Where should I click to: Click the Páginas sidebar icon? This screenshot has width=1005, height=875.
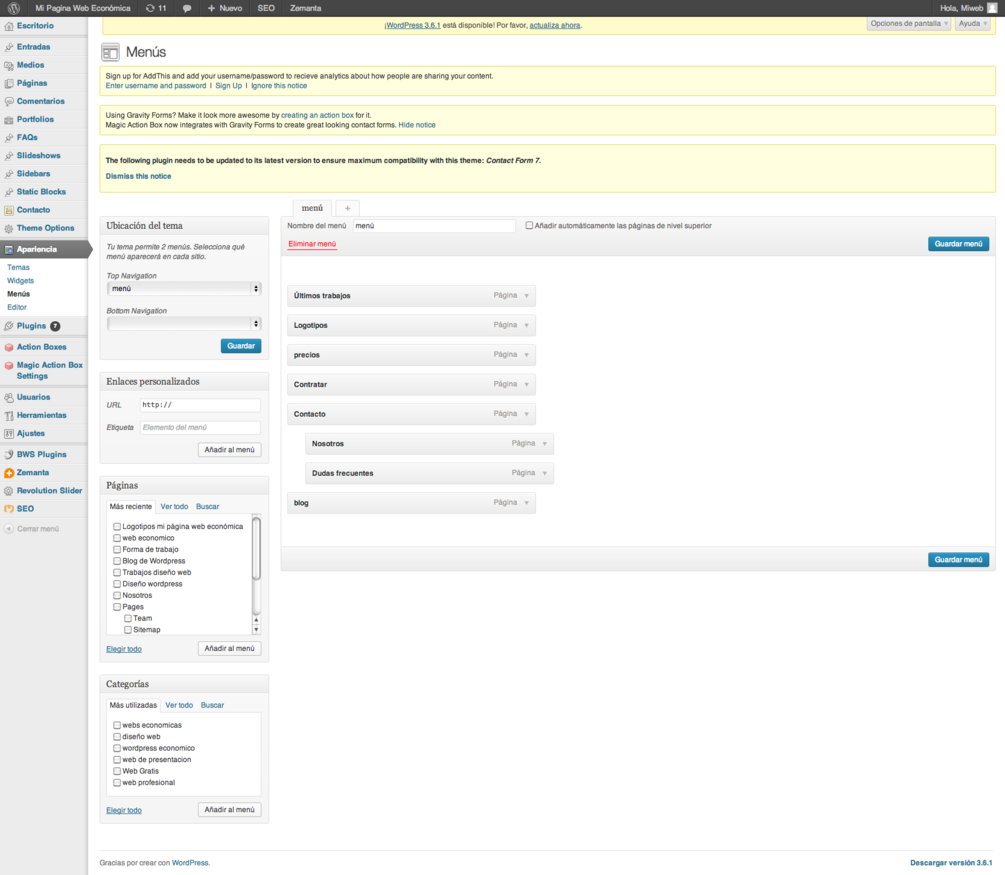coord(9,83)
